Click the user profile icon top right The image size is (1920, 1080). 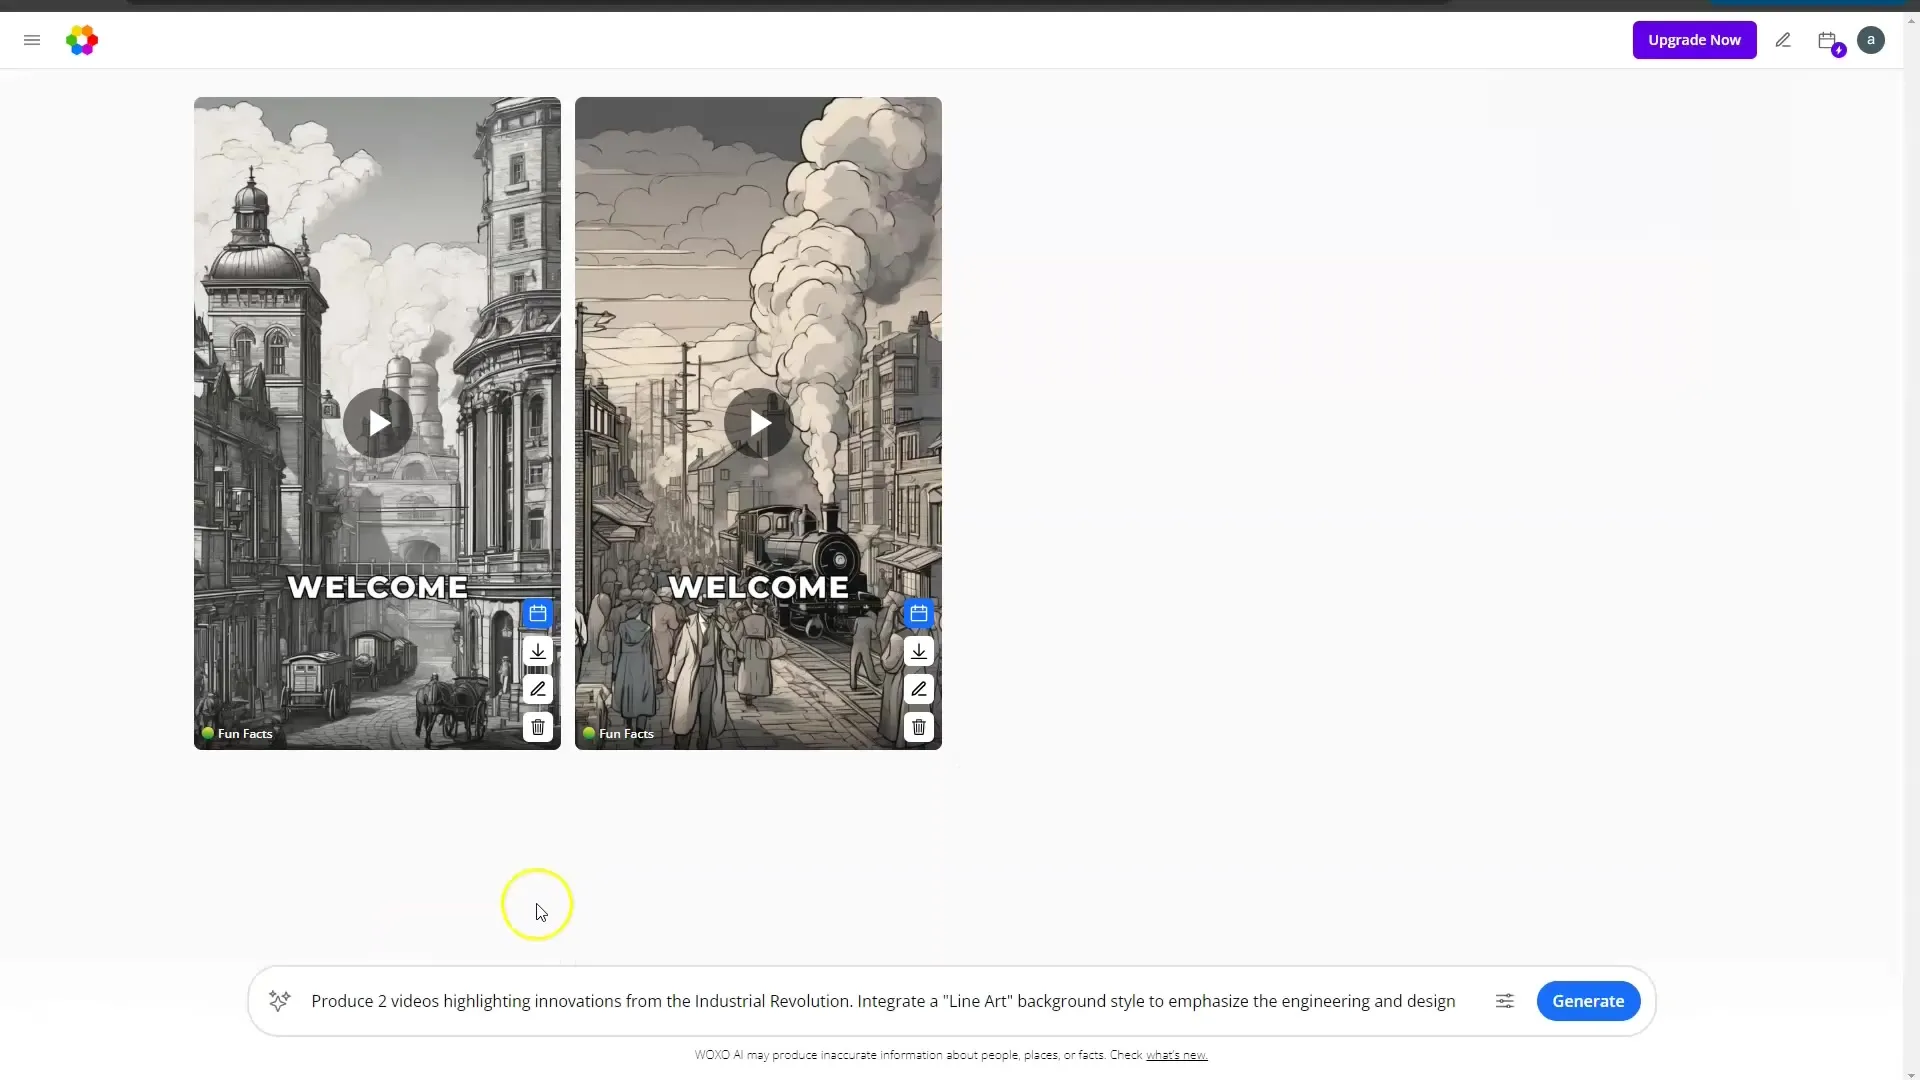pos(1871,40)
